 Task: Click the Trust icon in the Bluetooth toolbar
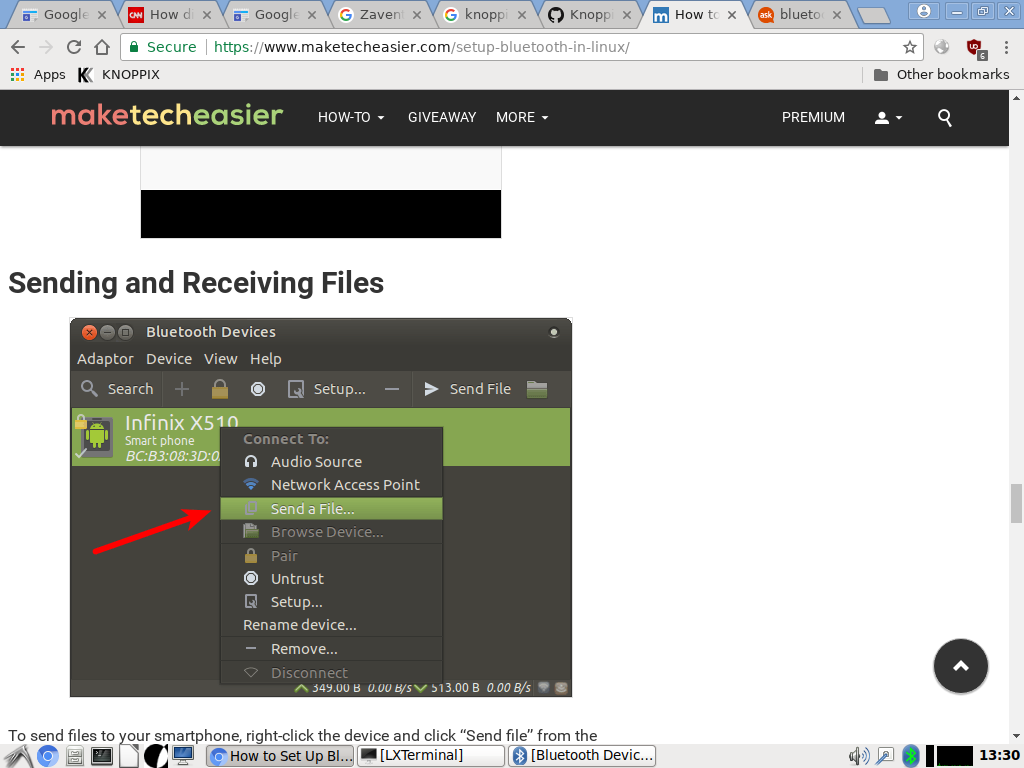click(257, 389)
